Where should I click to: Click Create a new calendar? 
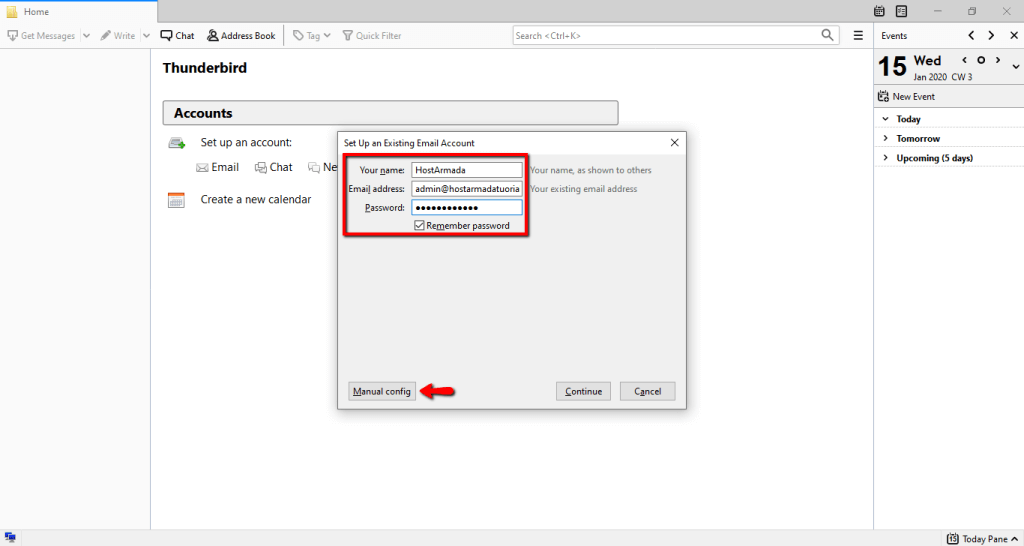(255, 199)
